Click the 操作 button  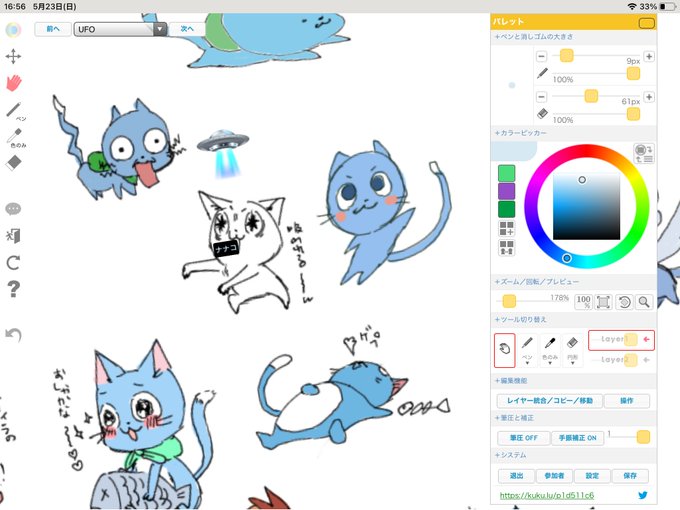pyautogui.click(x=627, y=401)
